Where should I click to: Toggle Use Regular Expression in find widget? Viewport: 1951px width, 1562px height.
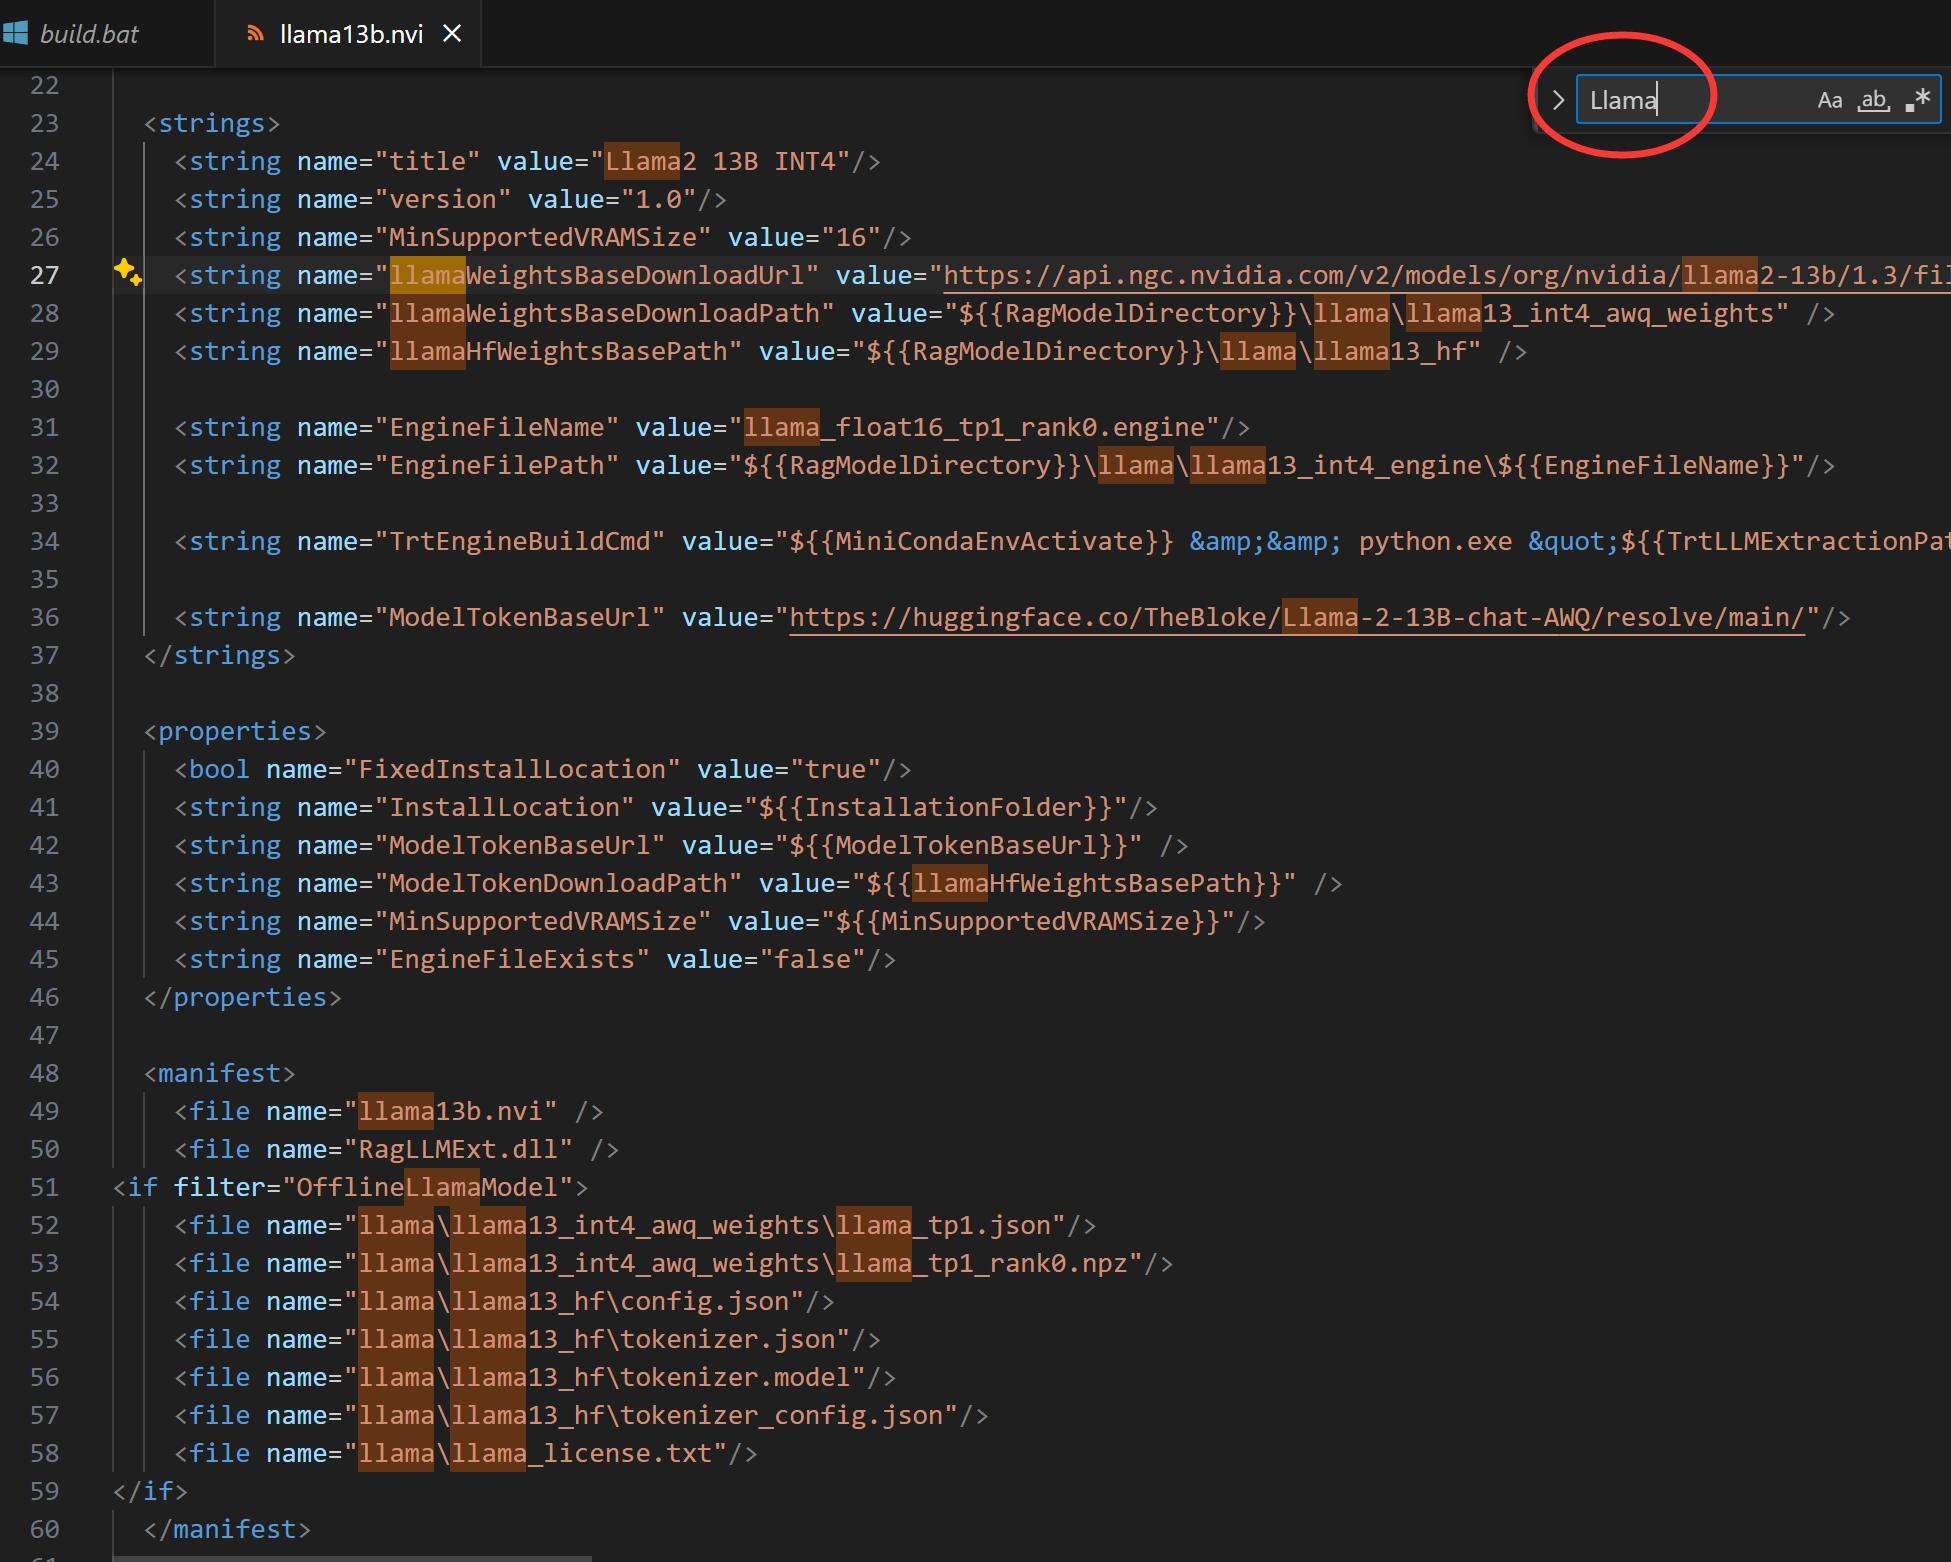(1918, 100)
